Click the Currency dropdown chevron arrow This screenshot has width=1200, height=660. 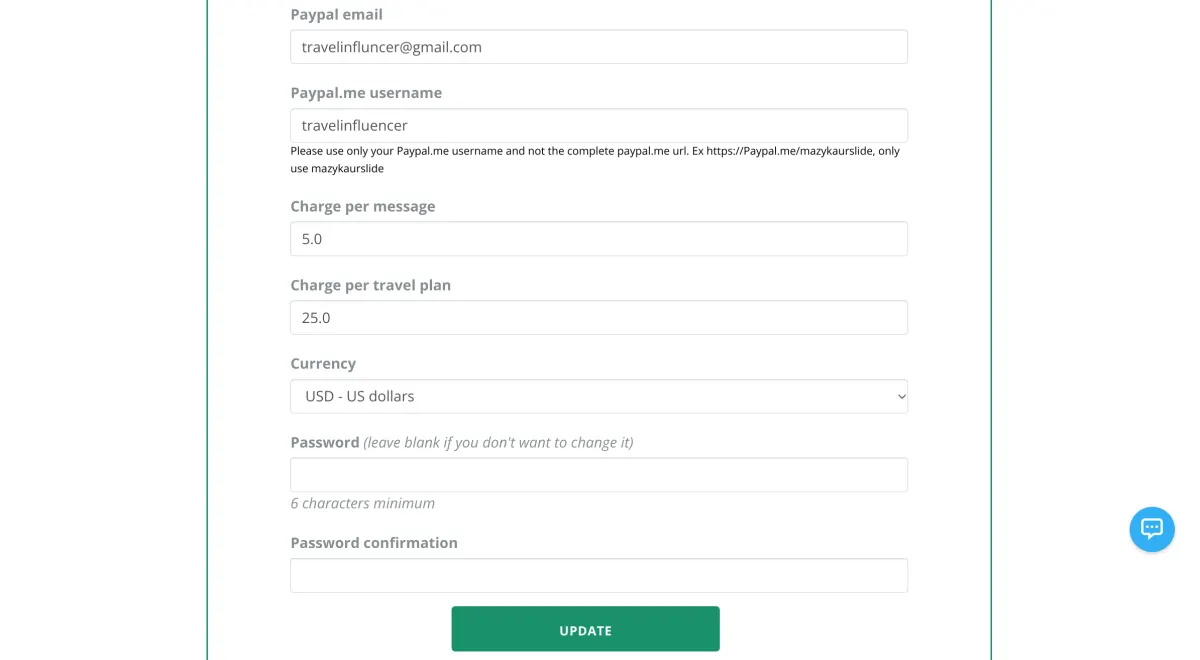coord(900,396)
